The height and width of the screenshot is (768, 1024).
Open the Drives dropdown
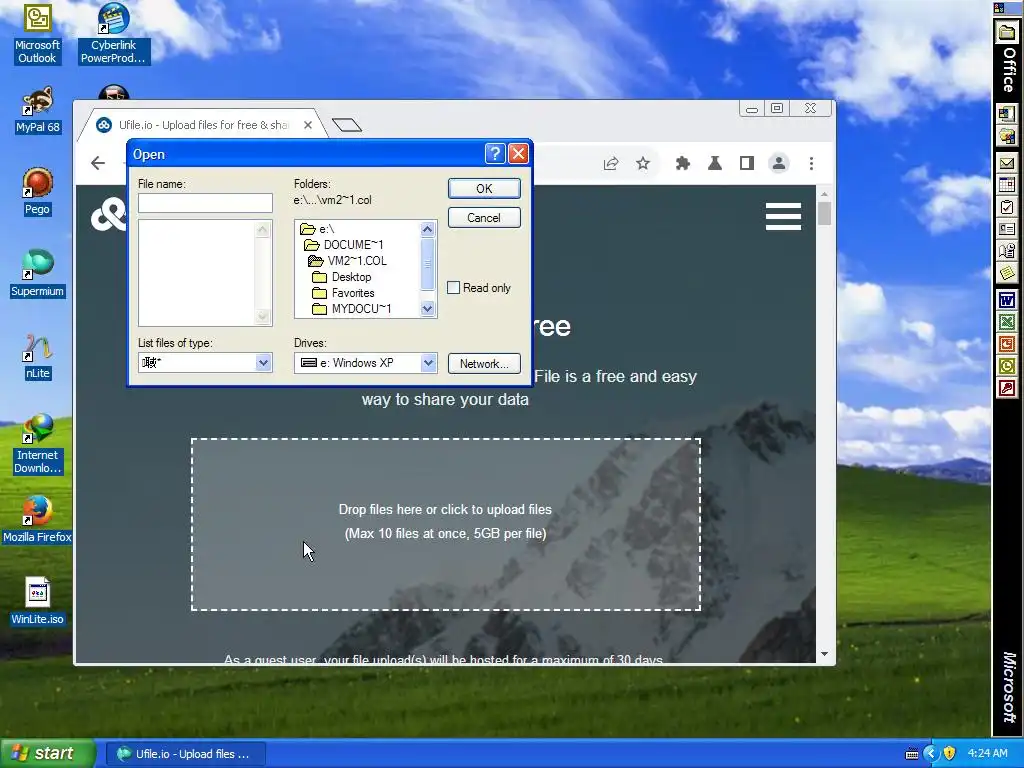[x=428, y=362]
